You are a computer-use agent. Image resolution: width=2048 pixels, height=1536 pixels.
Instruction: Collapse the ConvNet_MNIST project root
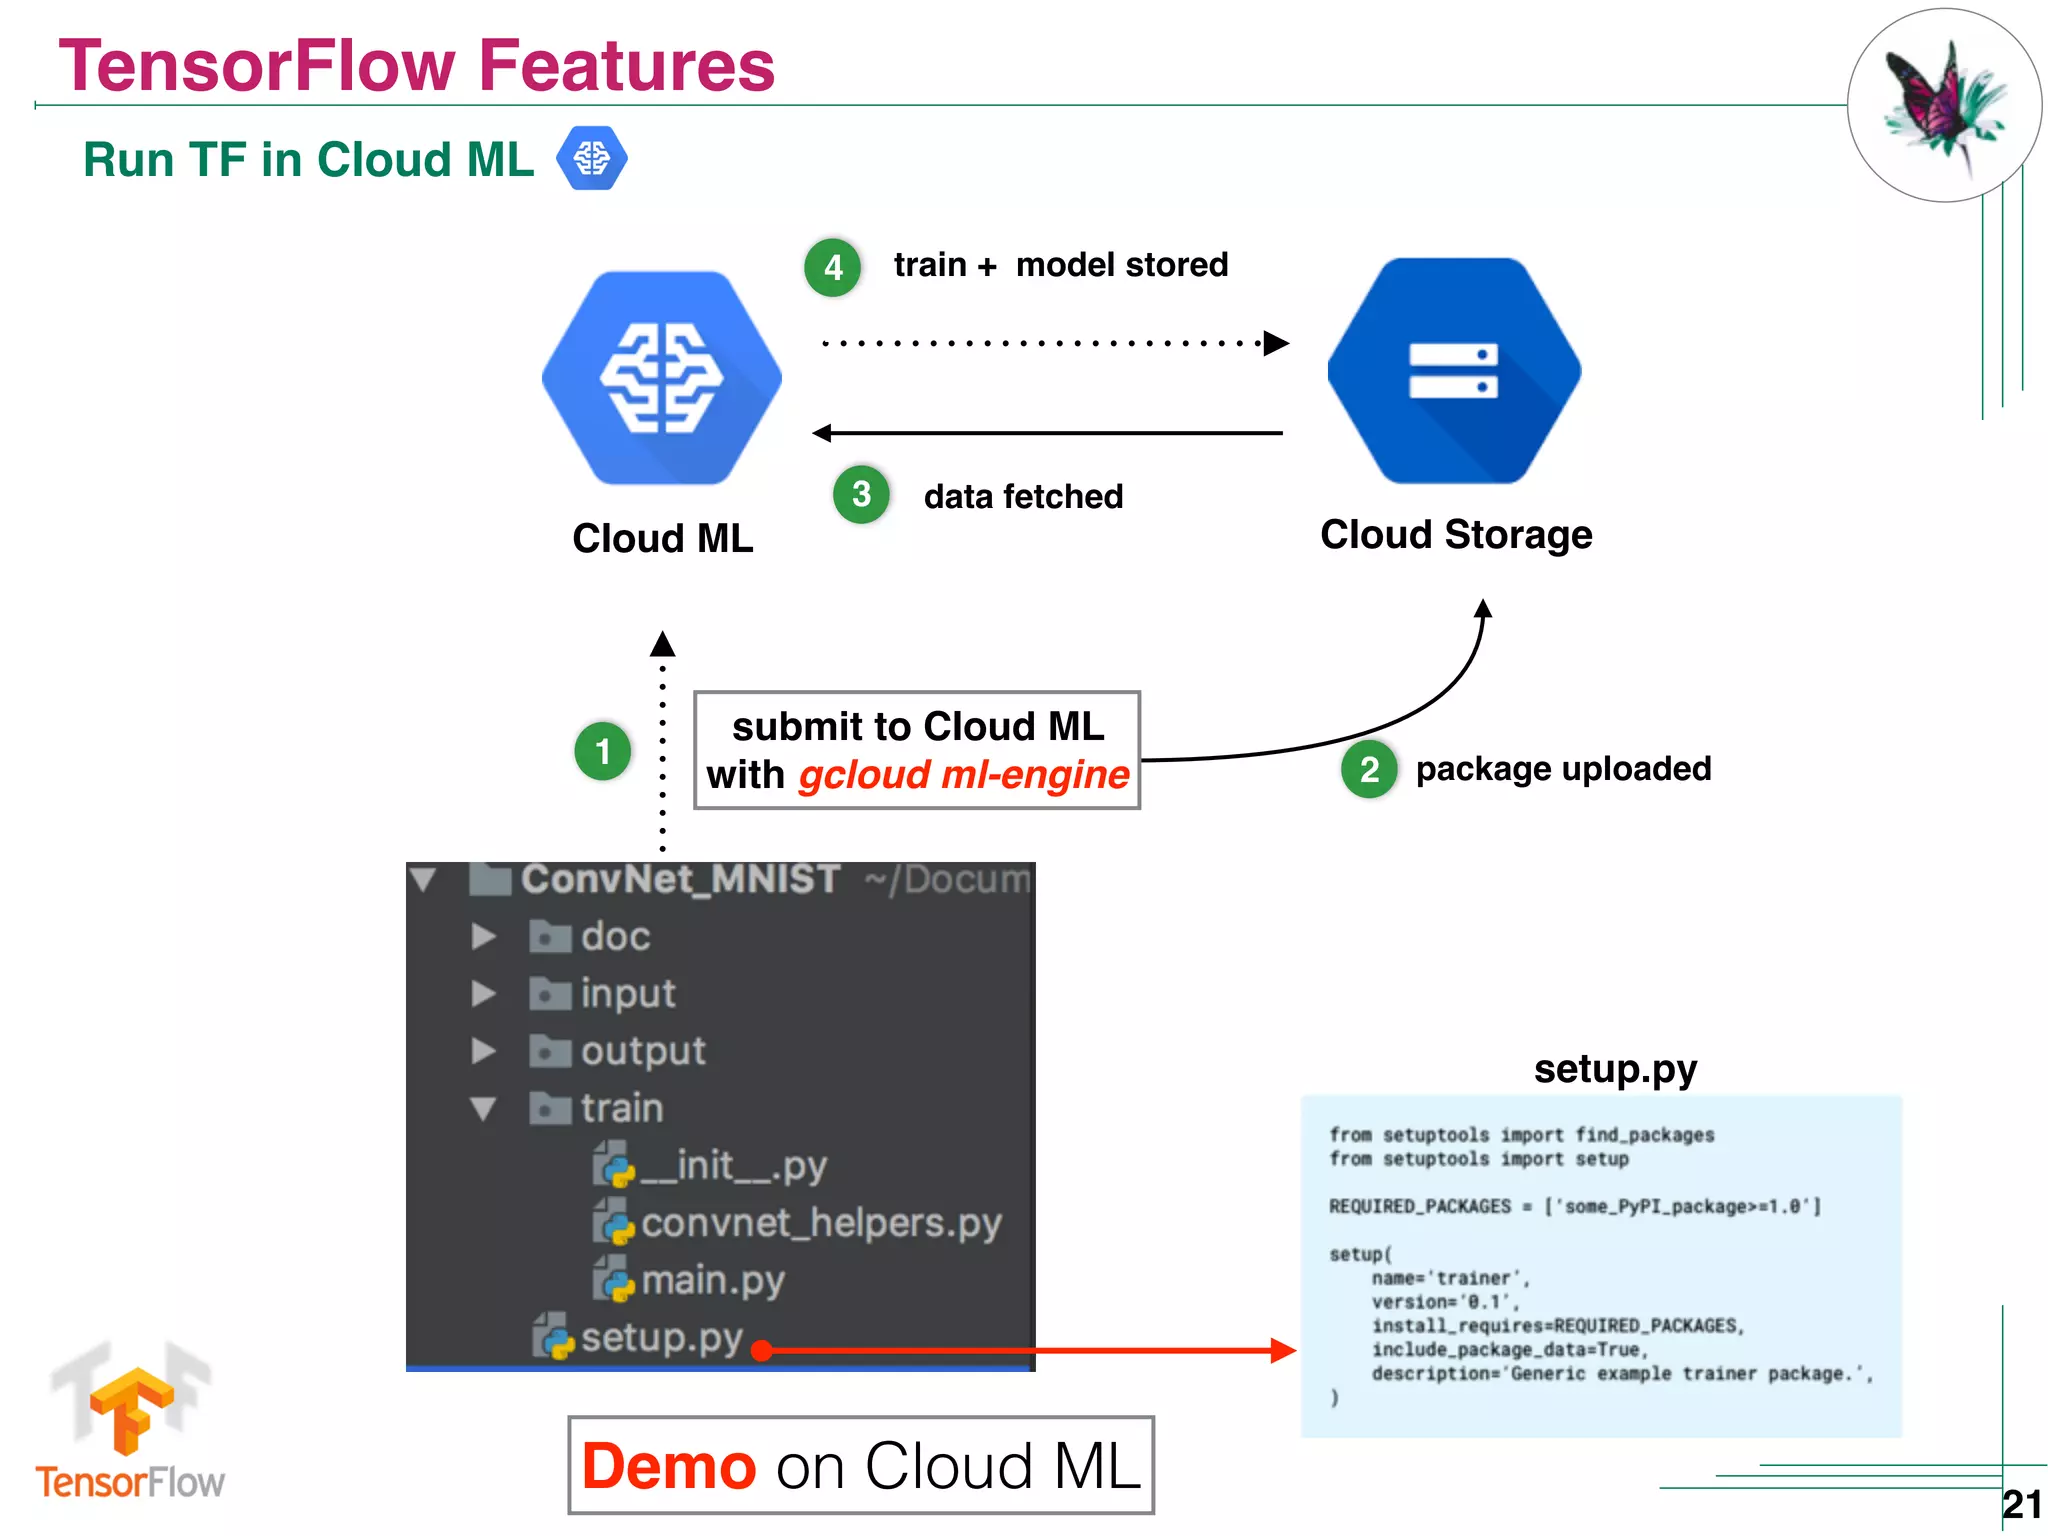click(424, 880)
